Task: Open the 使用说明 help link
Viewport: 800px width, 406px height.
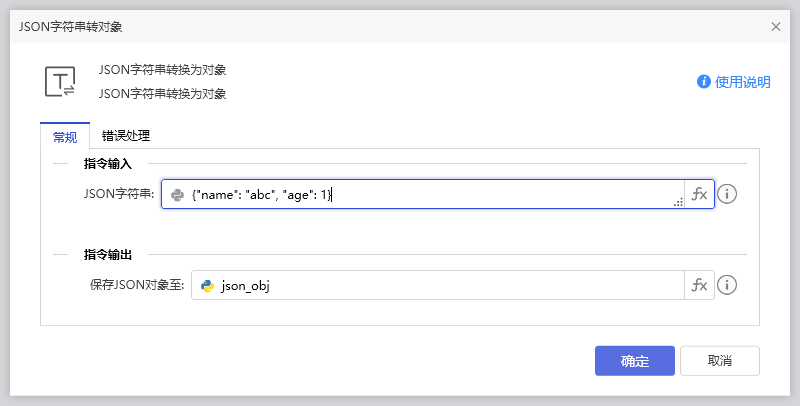Action: (742, 82)
